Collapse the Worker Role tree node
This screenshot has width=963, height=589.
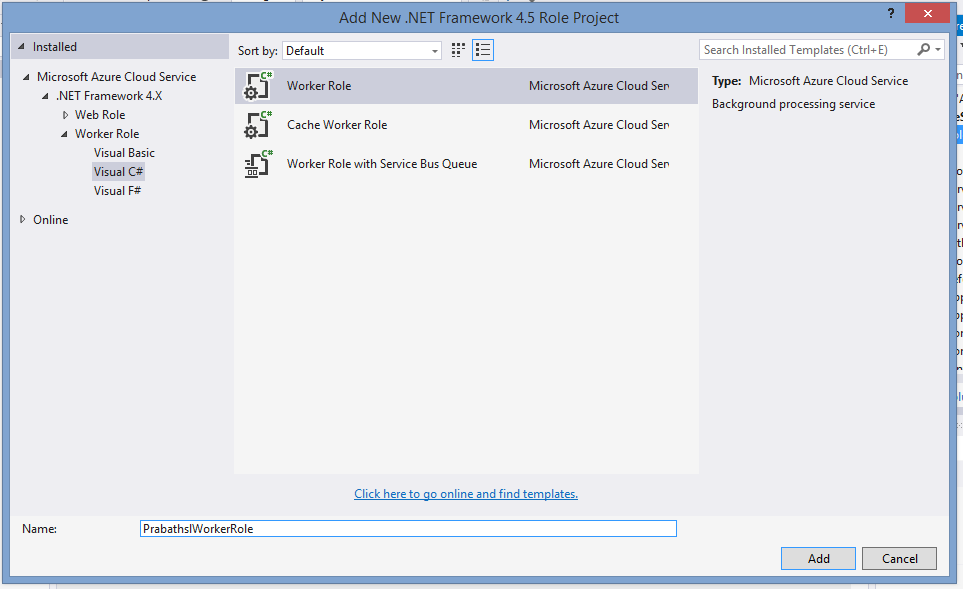[64, 134]
